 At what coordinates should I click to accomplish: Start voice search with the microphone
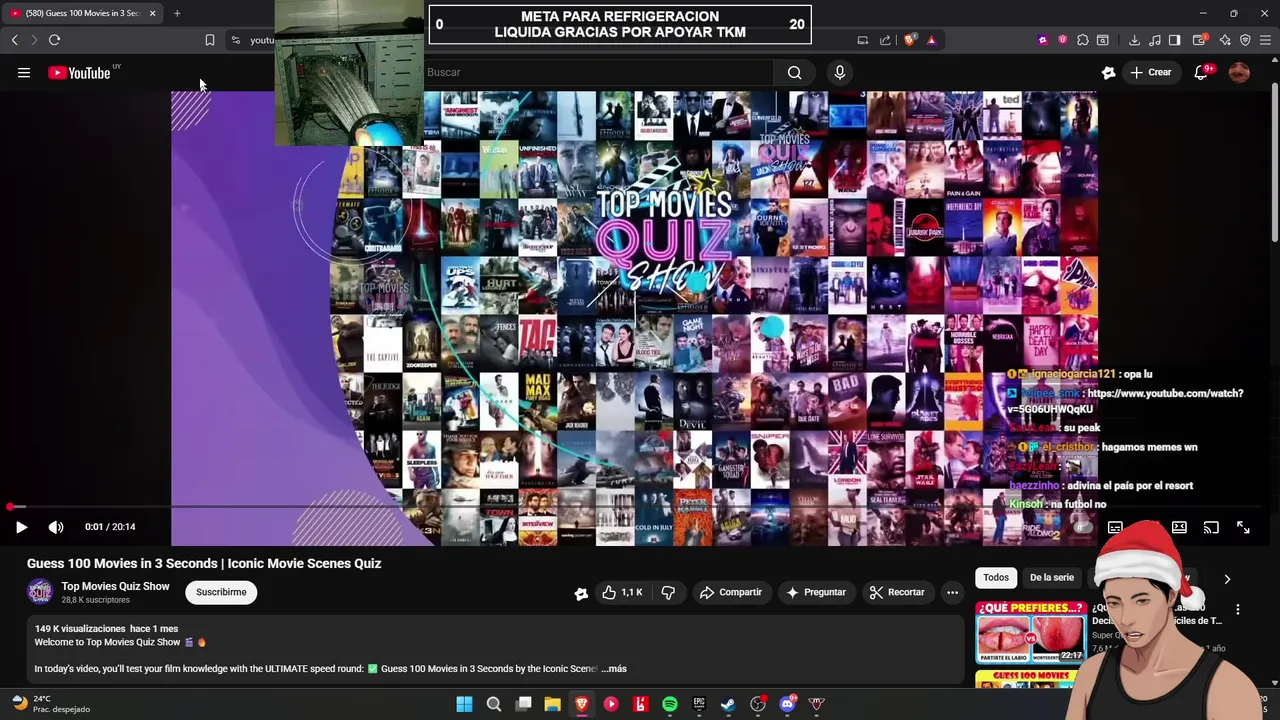[839, 72]
